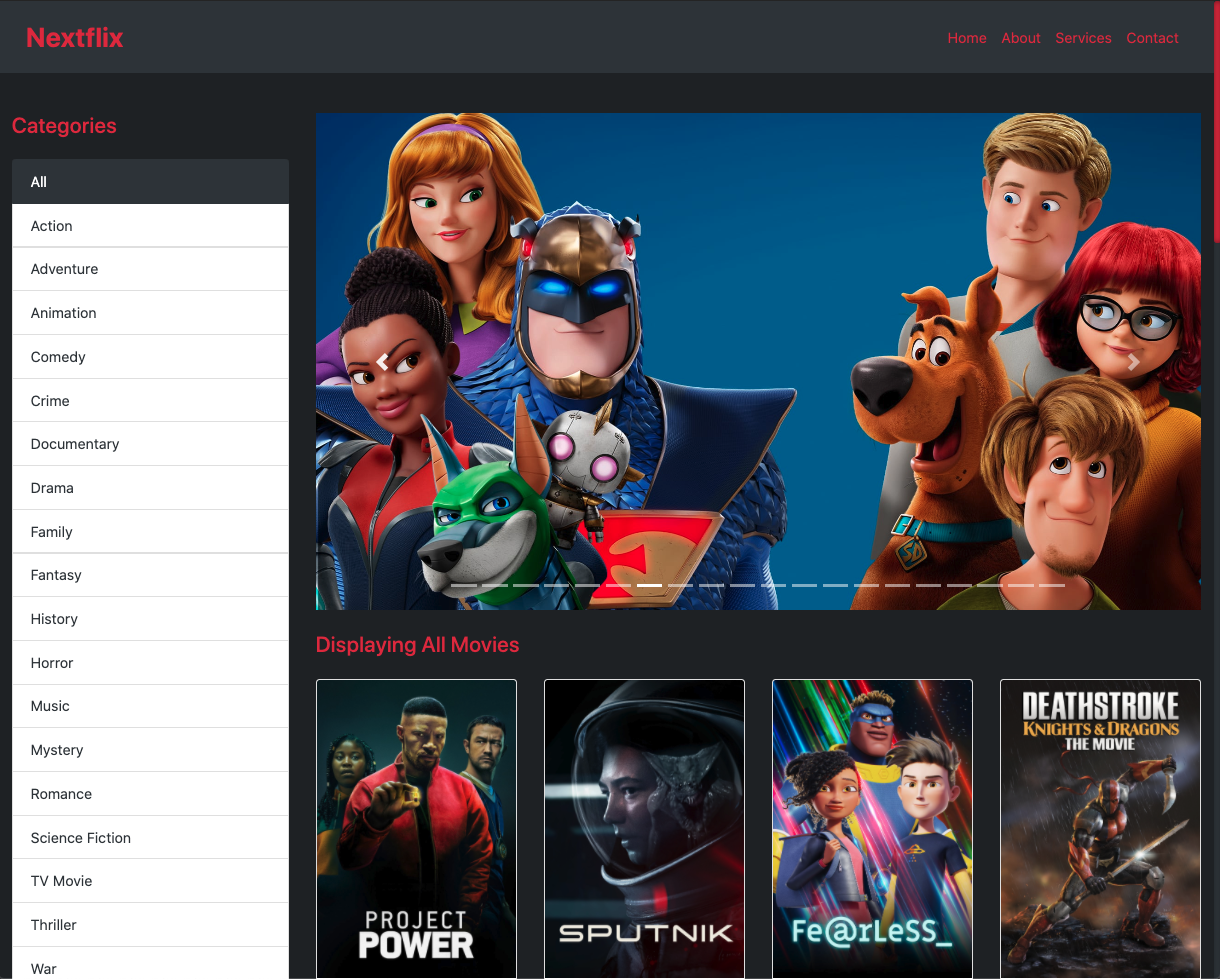Open the Fearless movie poster
Screen dimensions: 1220x979
coord(872,829)
